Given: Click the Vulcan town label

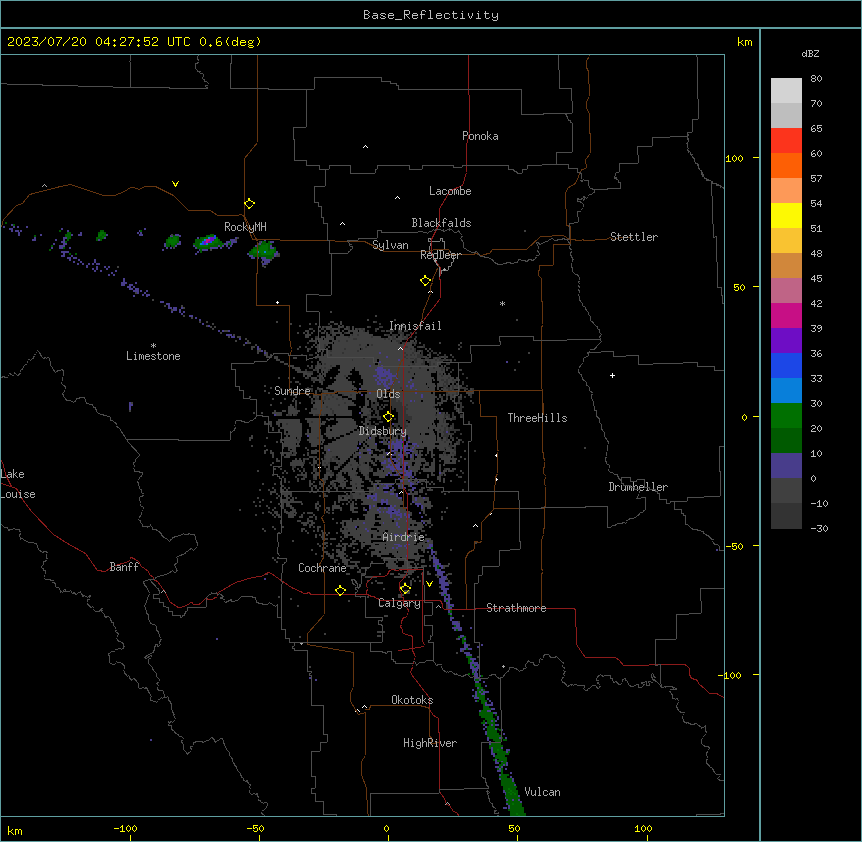Looking at the screenshot, I should point(542,792).
